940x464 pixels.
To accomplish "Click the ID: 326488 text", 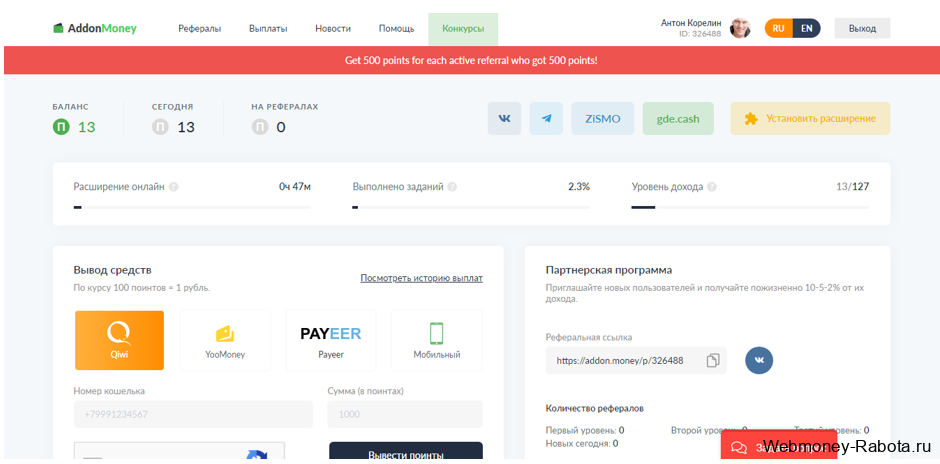I will tap(700, 34).
